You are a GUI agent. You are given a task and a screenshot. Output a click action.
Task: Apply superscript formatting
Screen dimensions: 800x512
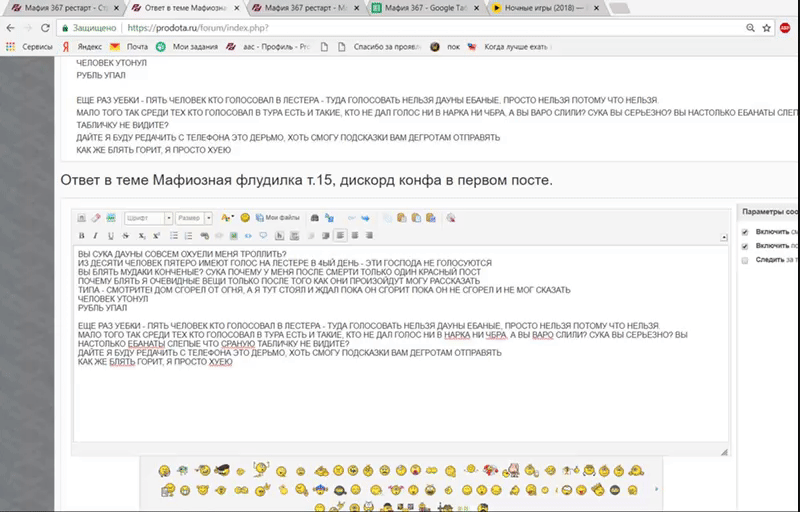(157, 236)
